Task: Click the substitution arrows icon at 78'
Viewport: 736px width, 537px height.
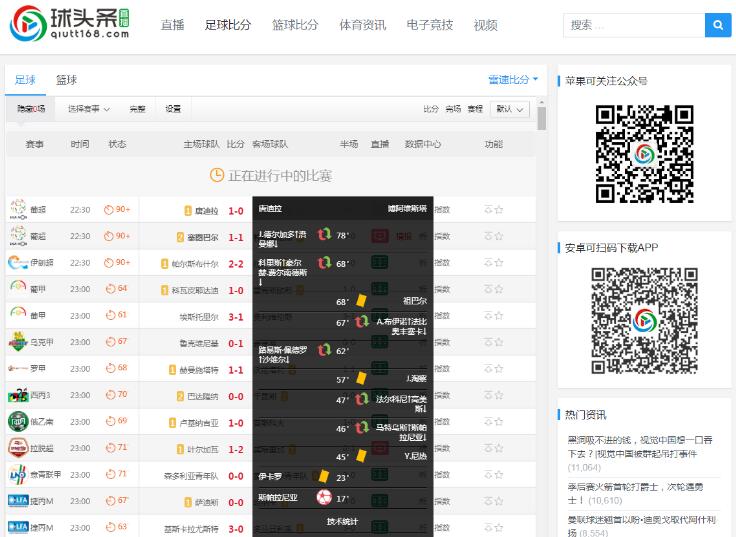Action: click(324, 235)
